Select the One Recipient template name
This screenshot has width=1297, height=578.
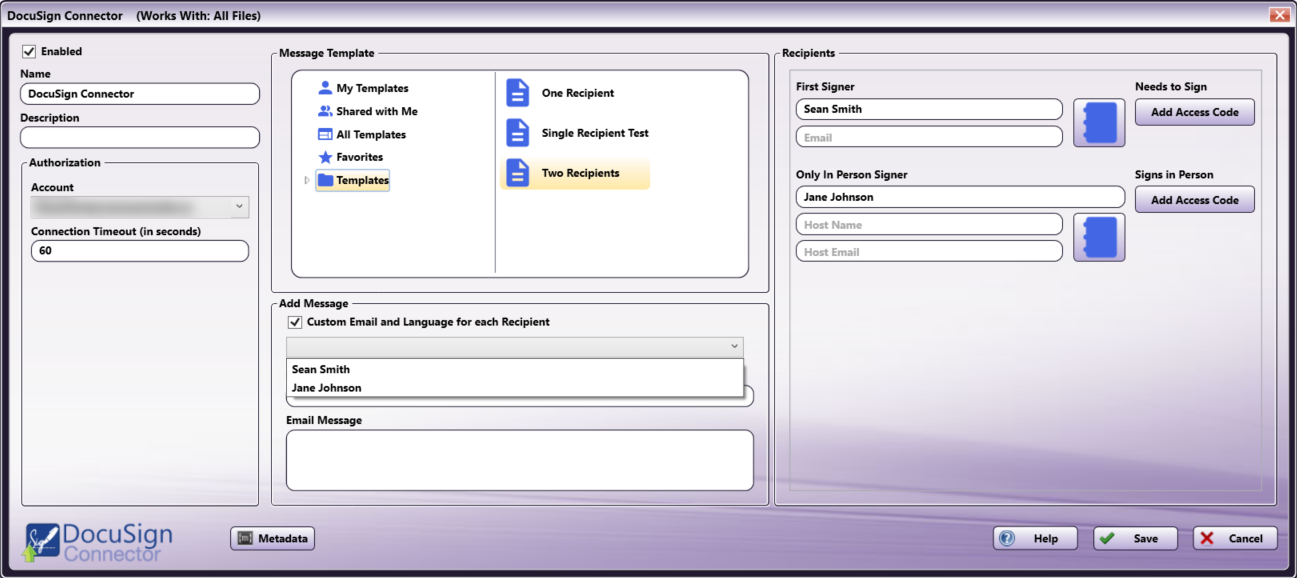click(x=578, y=93)
